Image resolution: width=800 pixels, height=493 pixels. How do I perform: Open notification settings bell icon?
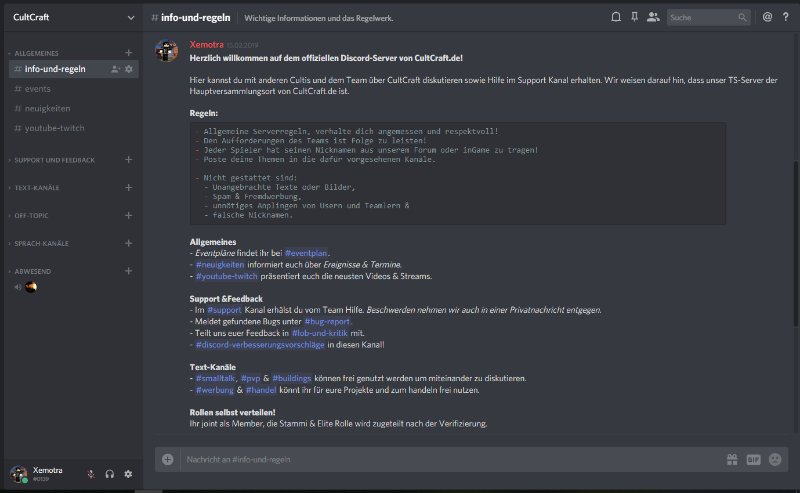point(615,17)
